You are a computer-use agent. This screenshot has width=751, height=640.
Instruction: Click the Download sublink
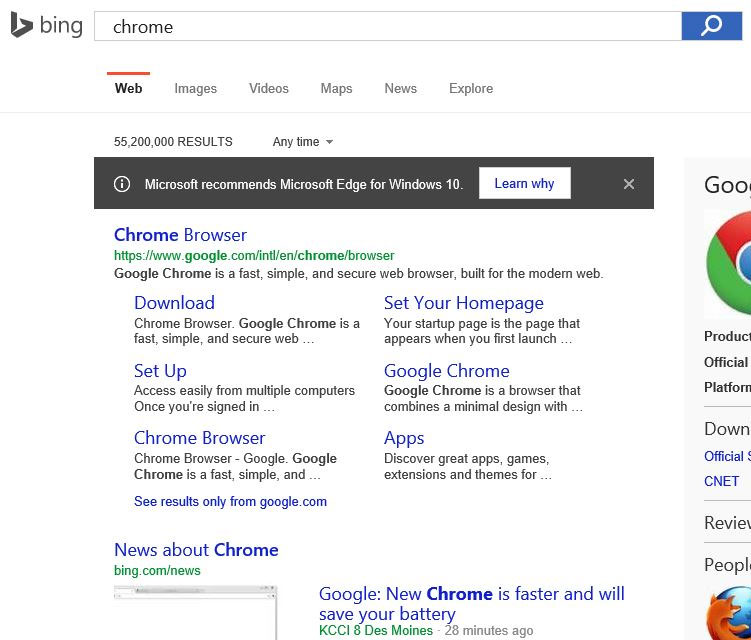(174, 303)
